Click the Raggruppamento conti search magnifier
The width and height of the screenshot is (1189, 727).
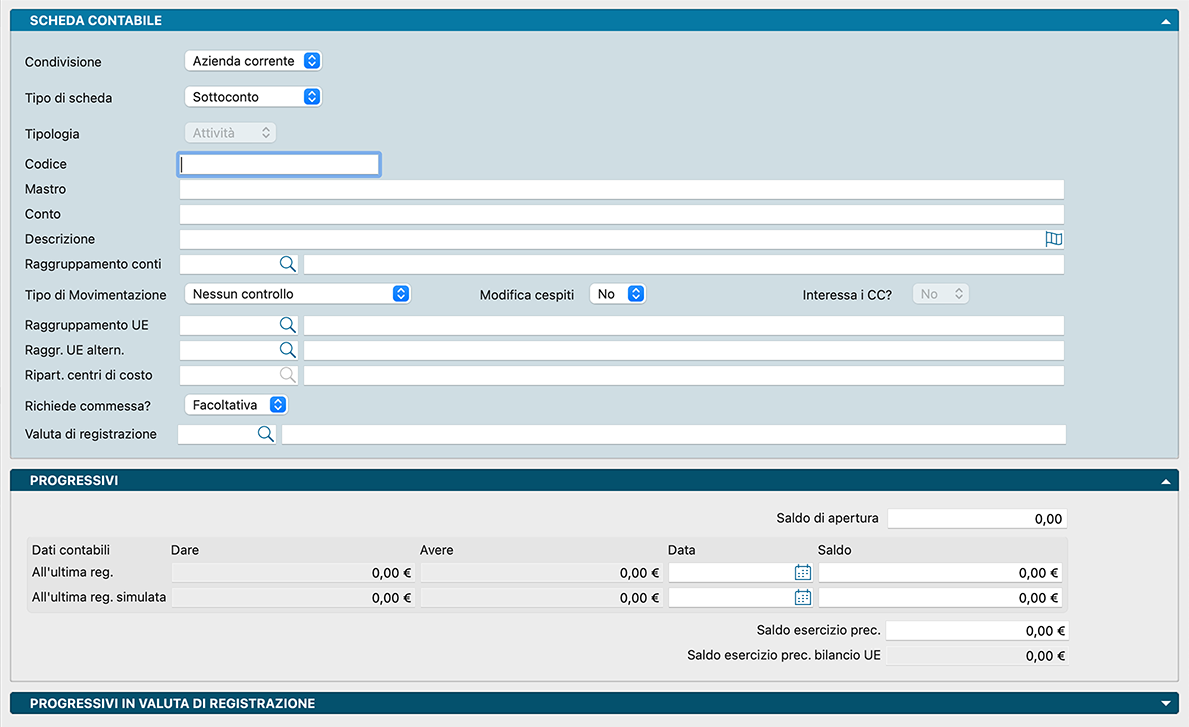[x=287, y=264]
